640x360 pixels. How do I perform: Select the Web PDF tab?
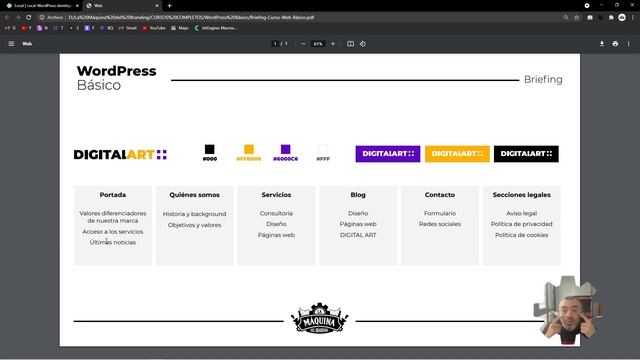coord(122,6)
